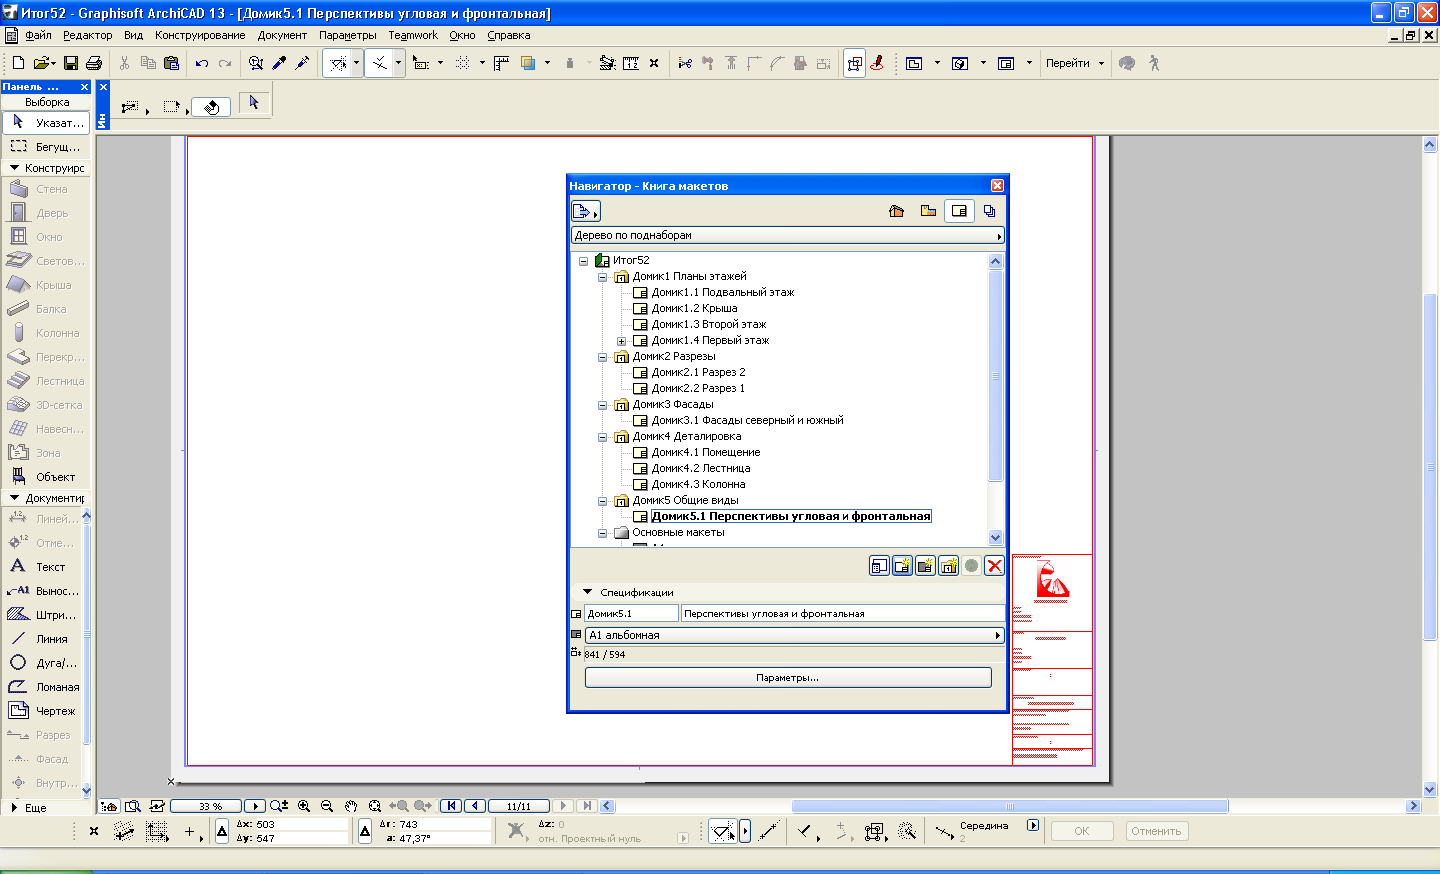
Task: Select the eyedropper pick-up parameters tool
Action: point(279,63)
